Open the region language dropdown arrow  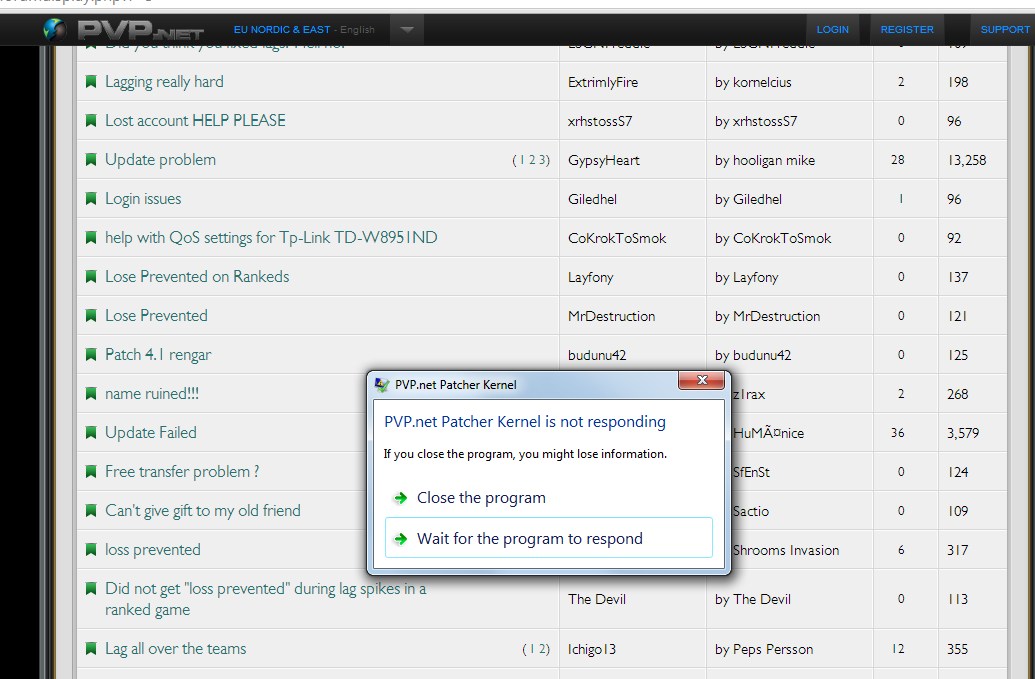click(x=407, y=30)
